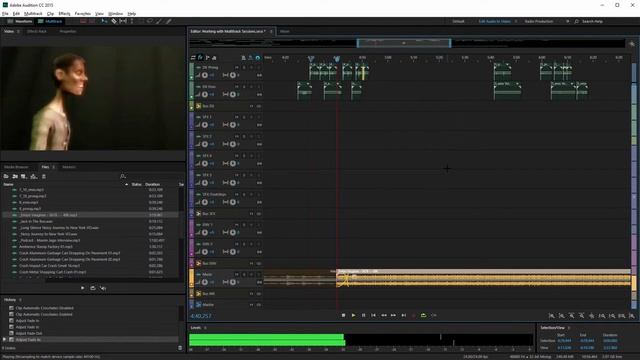640x360 pixels.
Task: Select the Razor tool in toolbar
Action: click(x=114, y=21)
